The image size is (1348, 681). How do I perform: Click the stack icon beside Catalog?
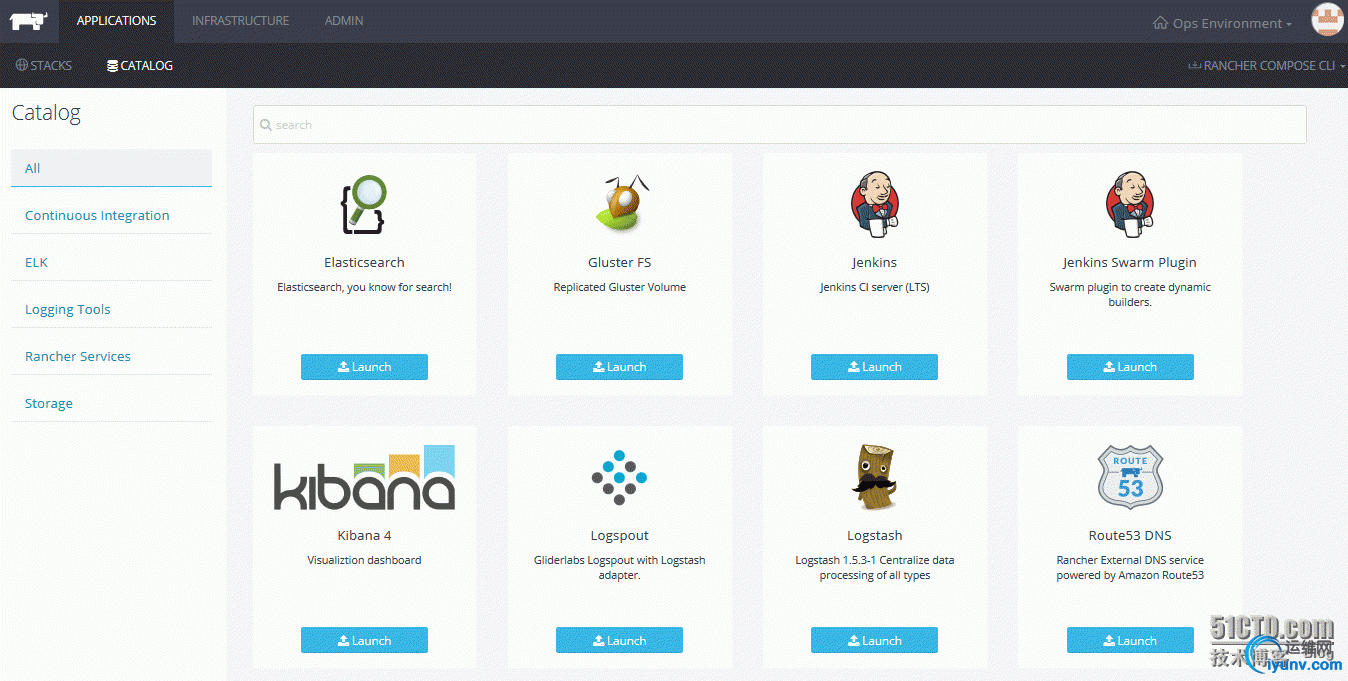pyautogui.click(x=112, y=66)
